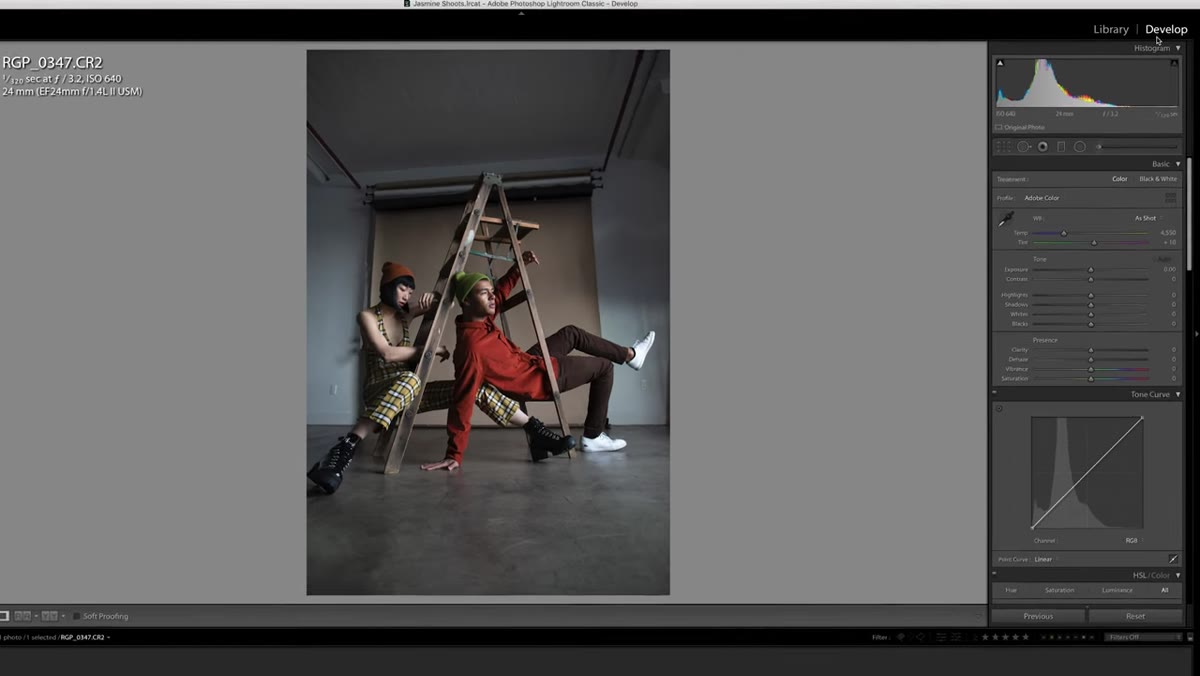The image size is (1200, 676).
Task: Switch to the Library module
Action: (1111, 29)
